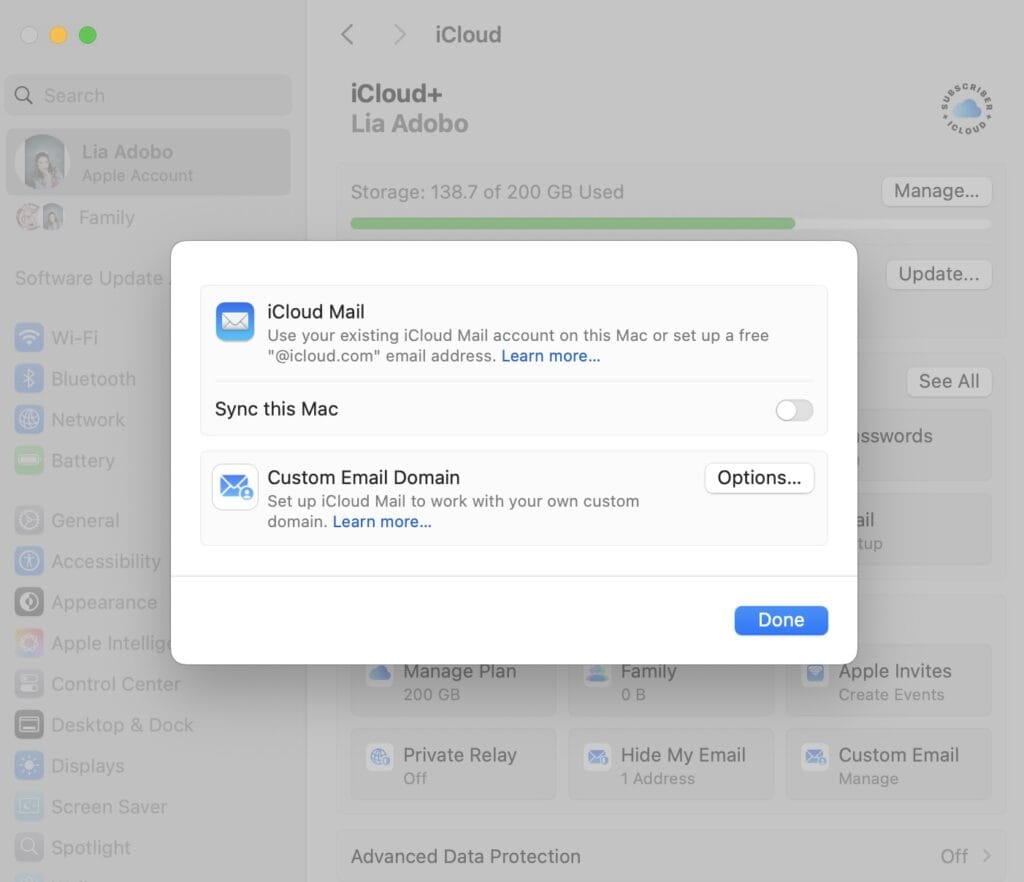Open Desktop & Dock settings
1024x882 pixels.
[x=28, y=724]
